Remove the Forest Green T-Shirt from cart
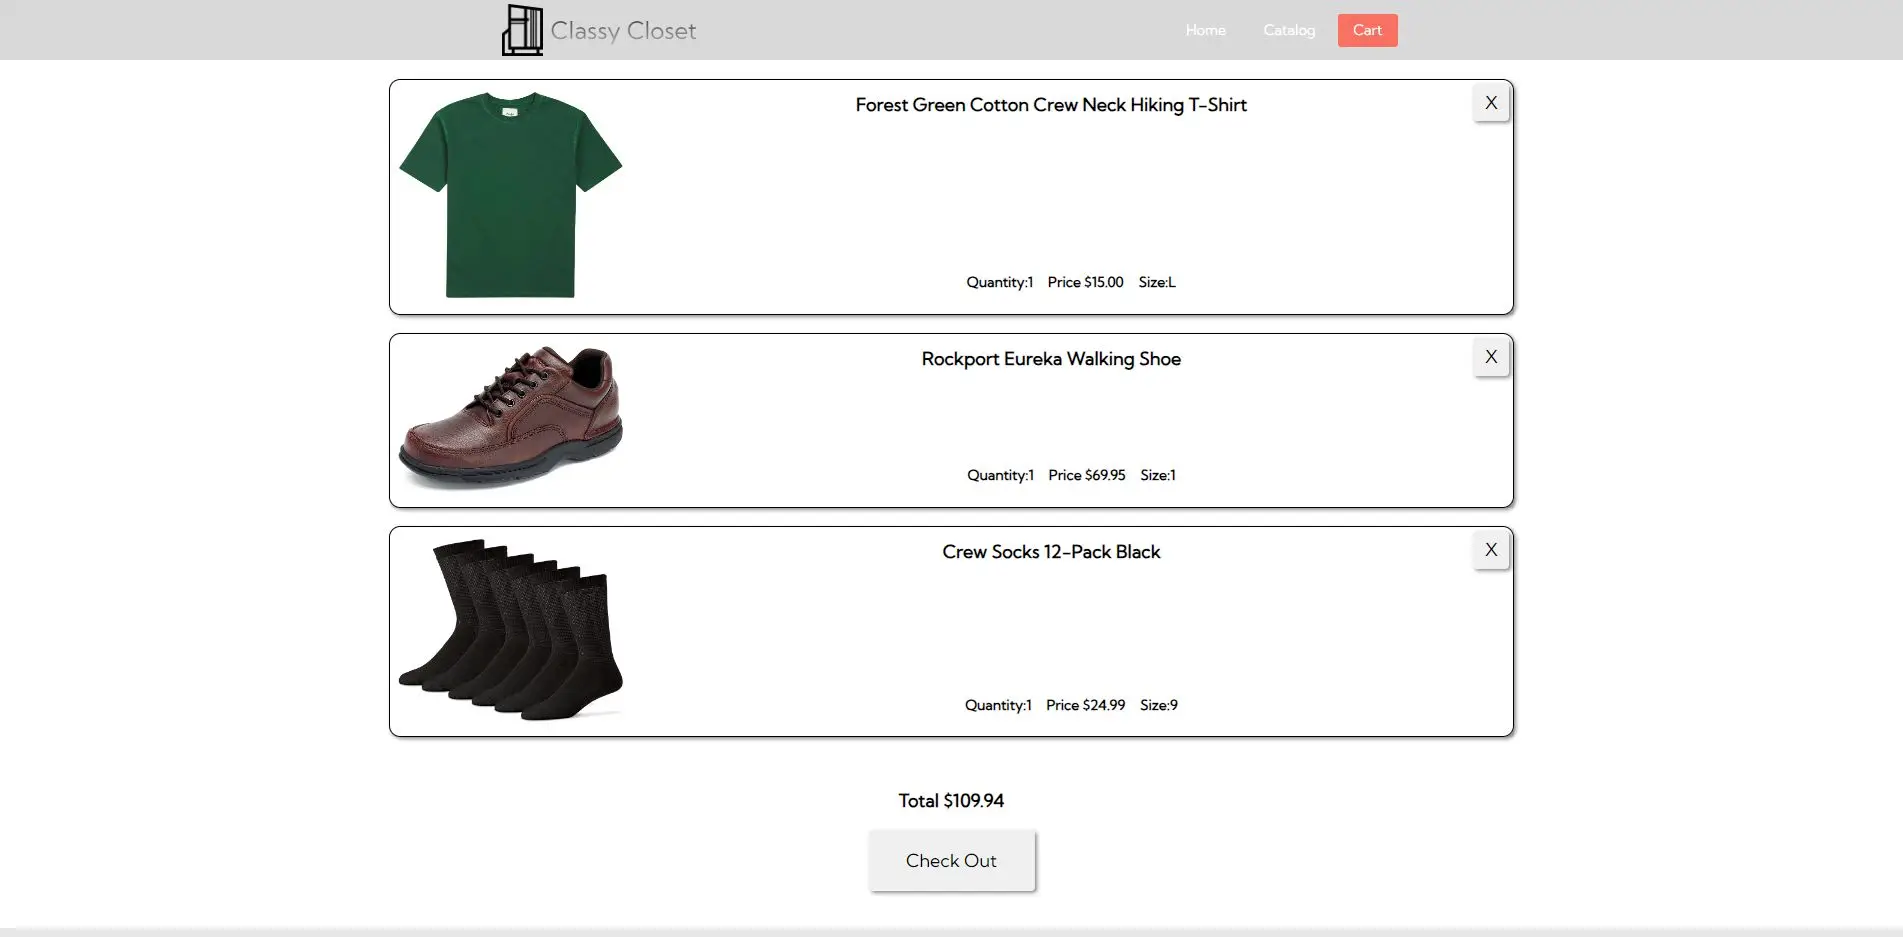The image size is (1903, 937). pyautogui.click(x=1490, y=103)
